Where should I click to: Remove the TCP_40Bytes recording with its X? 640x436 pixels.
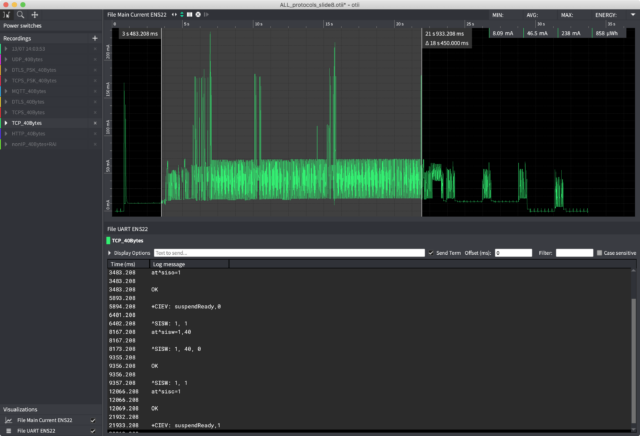95,123
